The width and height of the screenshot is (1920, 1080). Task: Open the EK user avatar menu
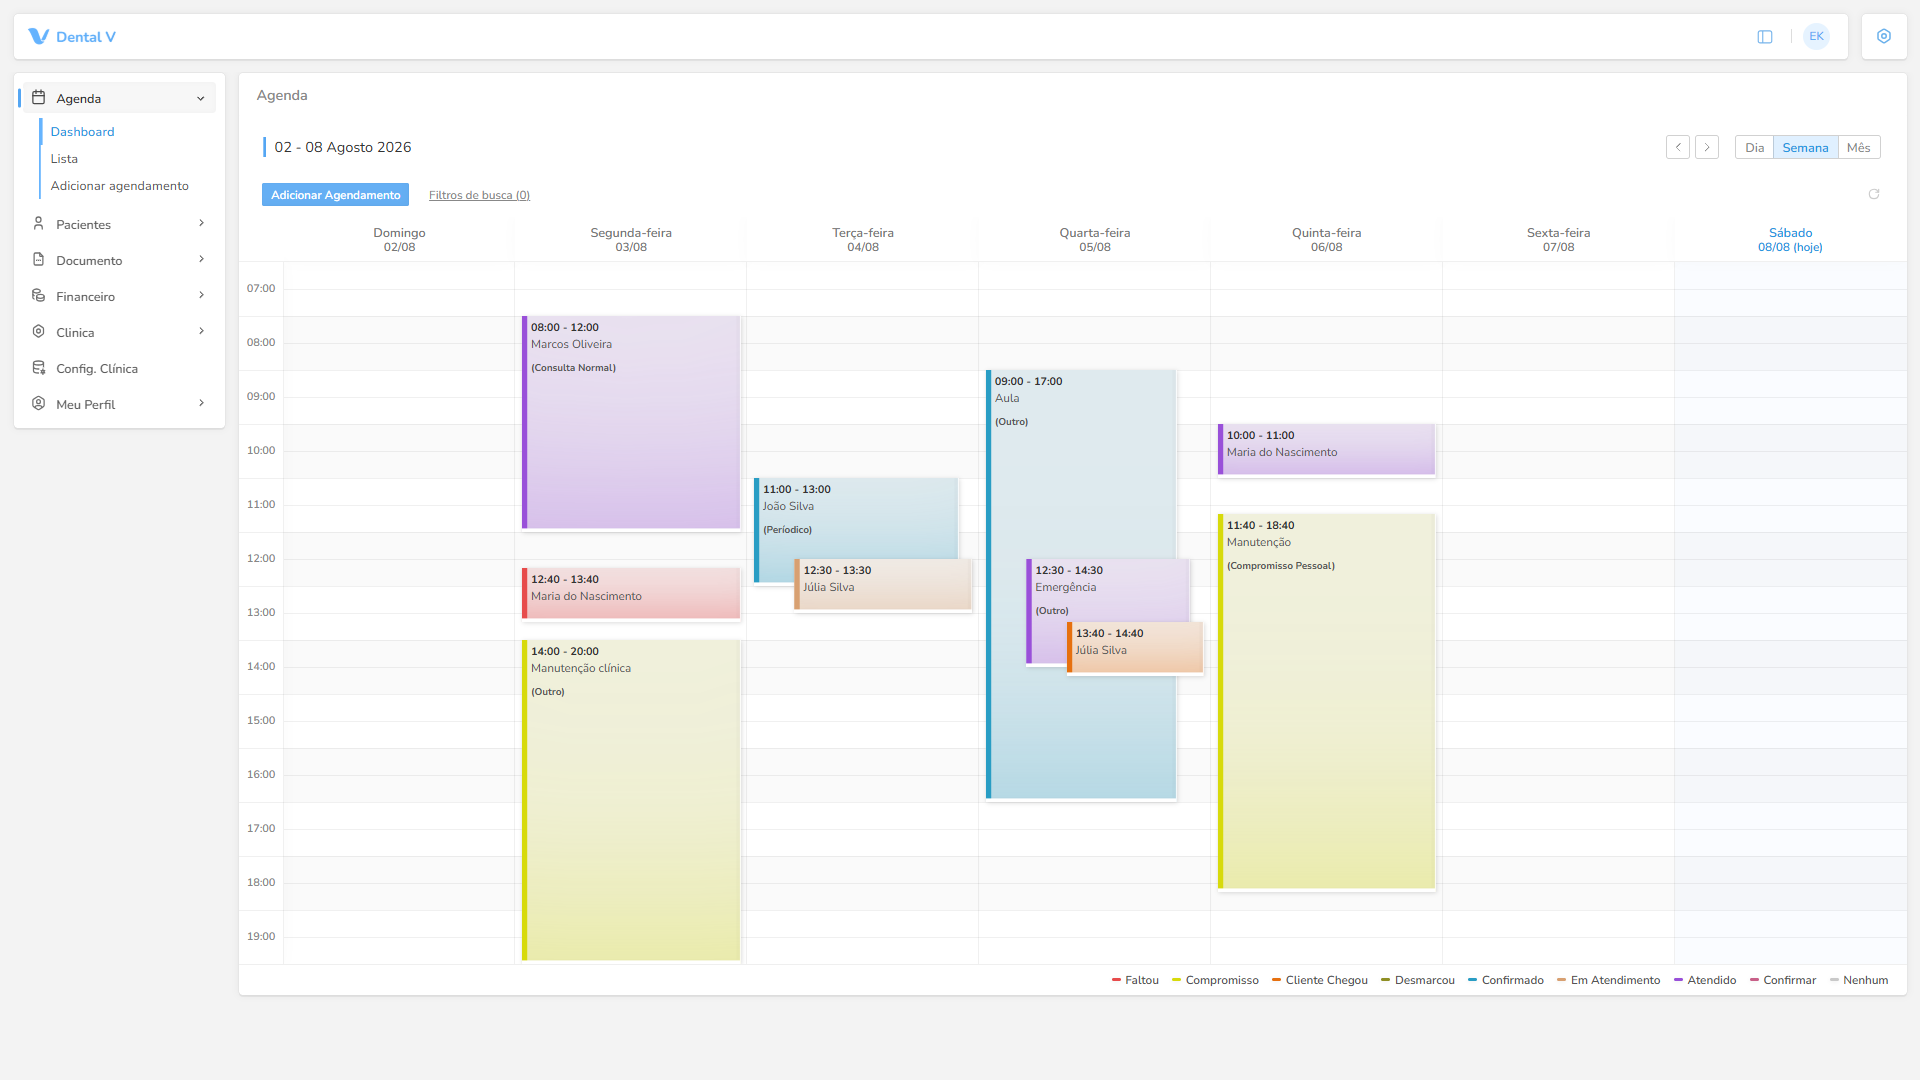tap(1816, 37)
